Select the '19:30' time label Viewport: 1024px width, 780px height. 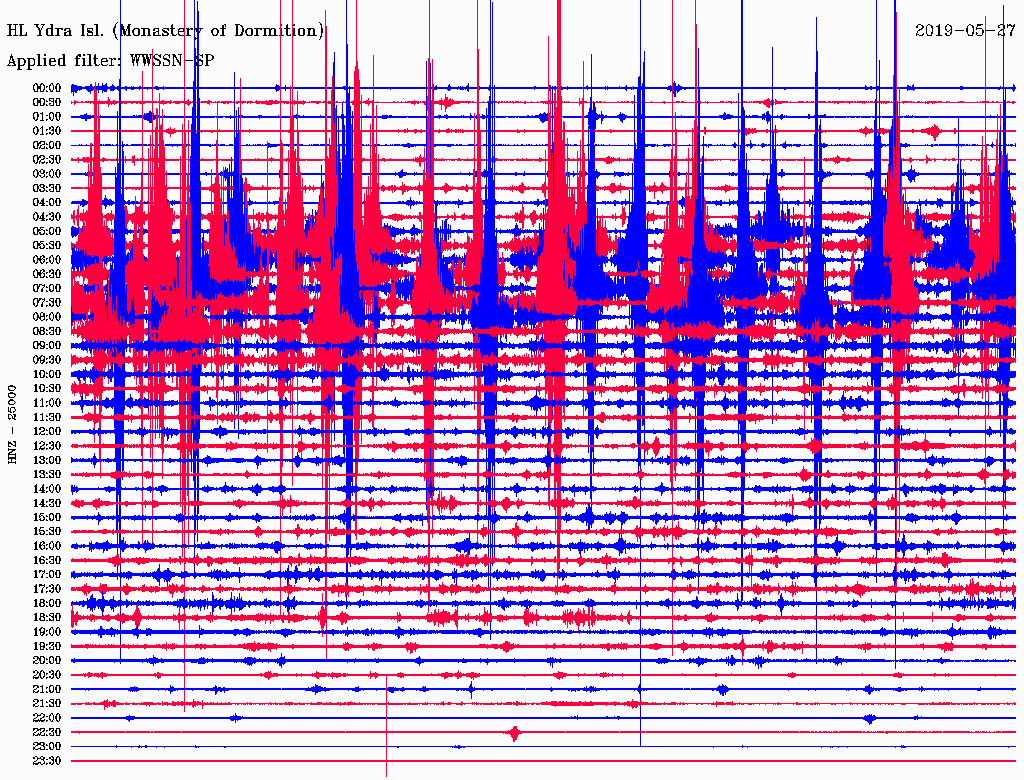tap(47, 646)
